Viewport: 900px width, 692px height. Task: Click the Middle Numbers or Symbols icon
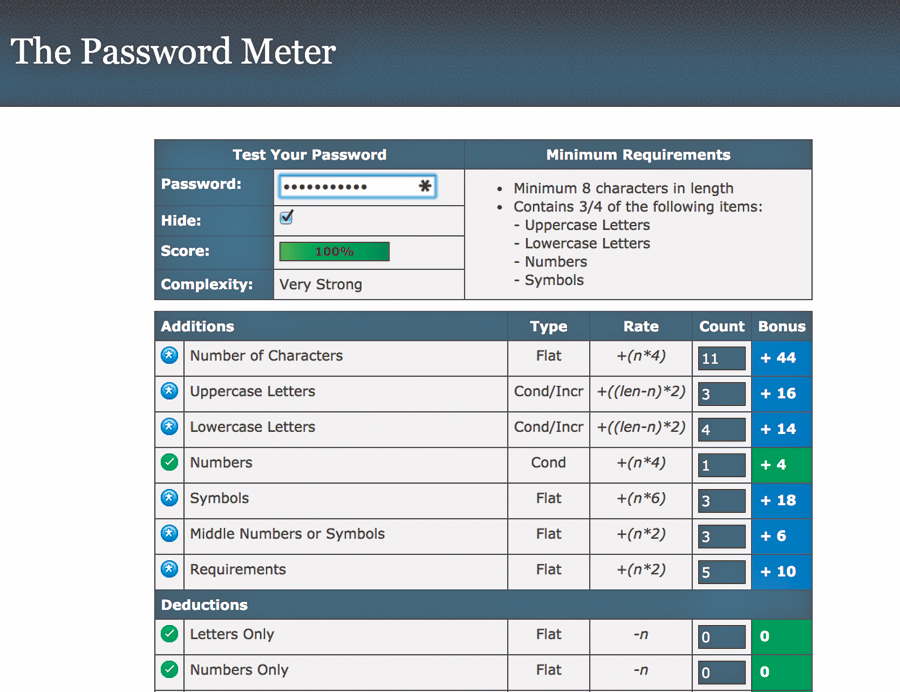pyautogui.click(x=169, y=534)
